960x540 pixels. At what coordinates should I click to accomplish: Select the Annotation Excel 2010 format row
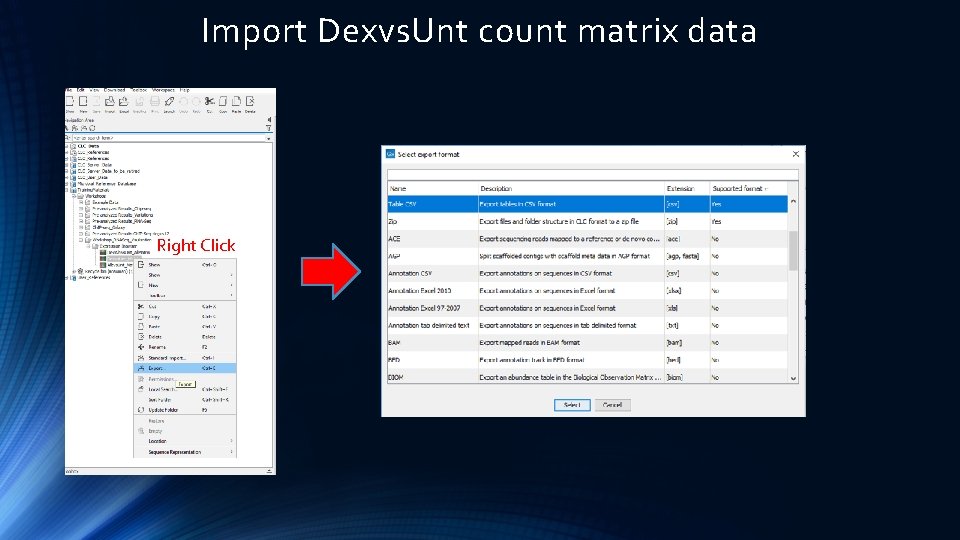click(x=588, y=291)
